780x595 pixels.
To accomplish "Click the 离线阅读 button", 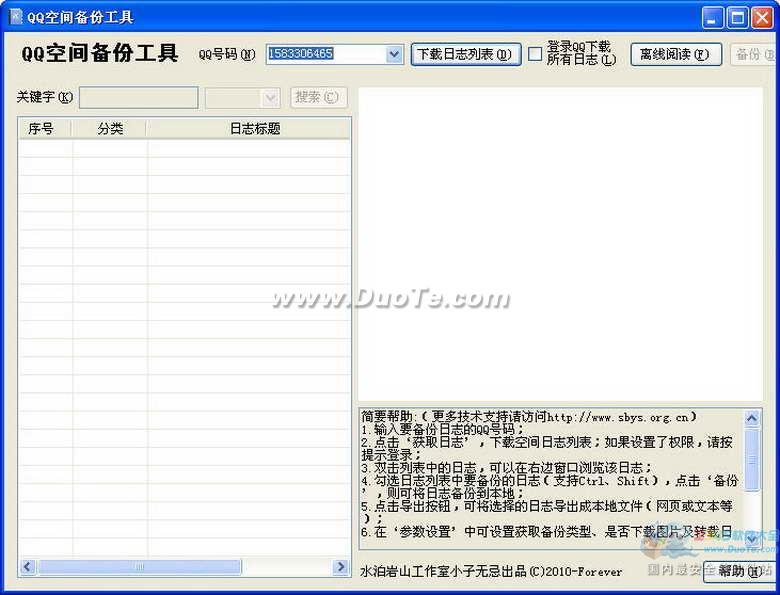I will tap(676, 54).
